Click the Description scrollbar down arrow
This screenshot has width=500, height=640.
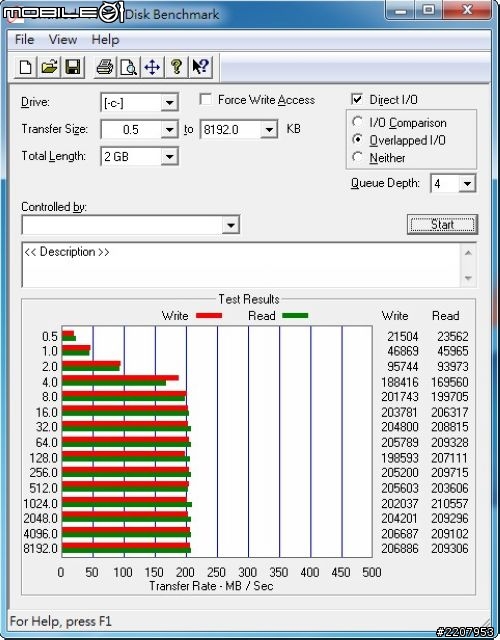(468, 278)
